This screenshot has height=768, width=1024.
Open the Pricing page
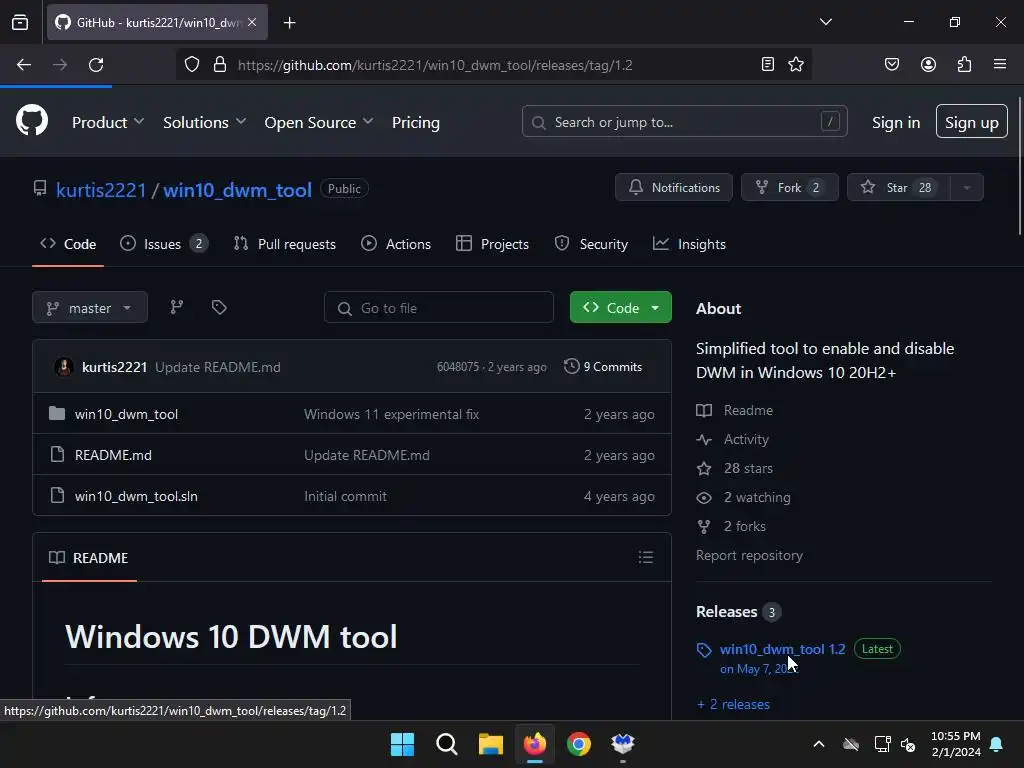415,122
